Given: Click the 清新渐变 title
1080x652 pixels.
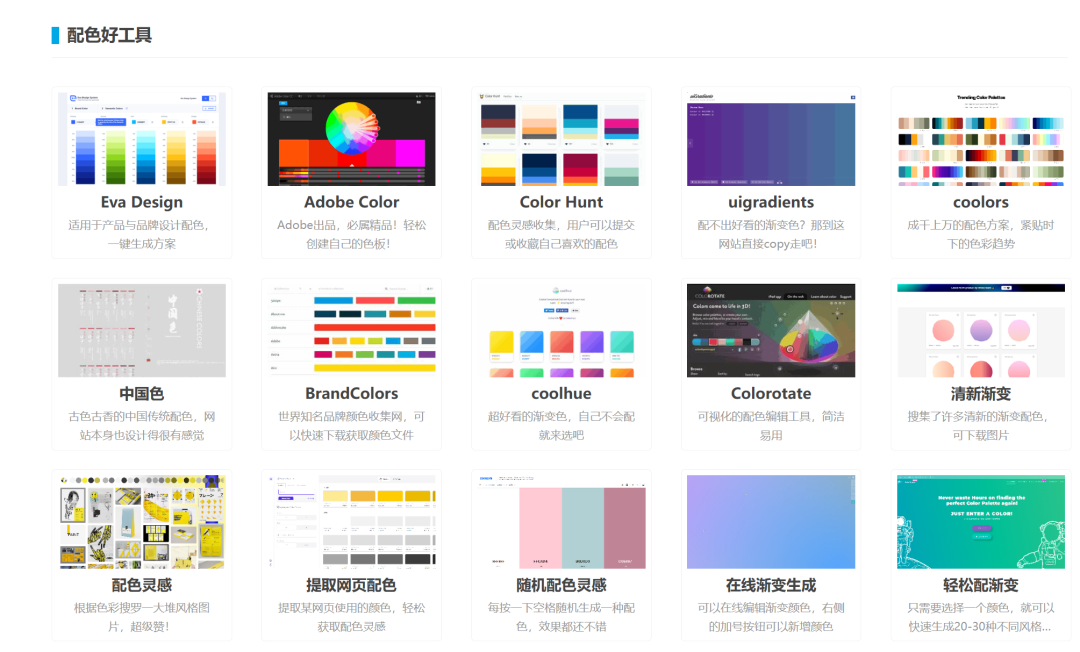Looking at the screenshot, I should (x=981, y=394).
